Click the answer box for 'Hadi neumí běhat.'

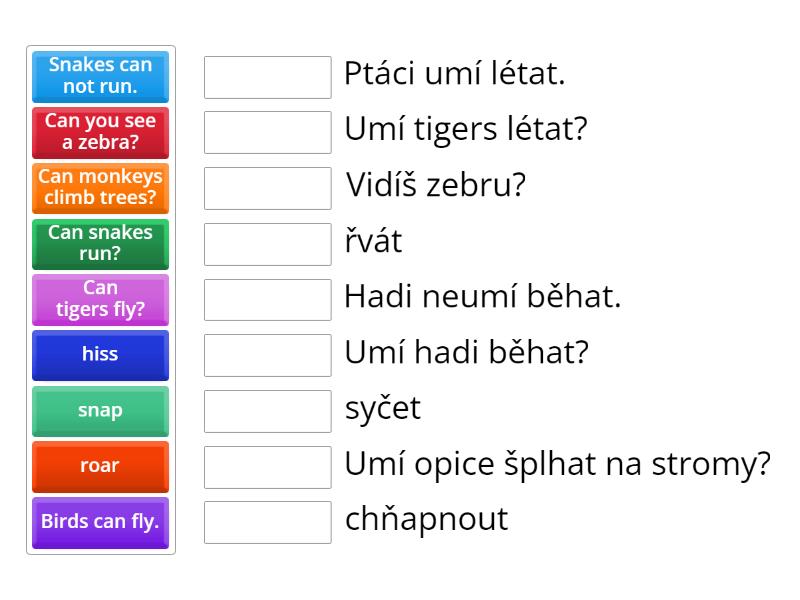tap(267, 299)
